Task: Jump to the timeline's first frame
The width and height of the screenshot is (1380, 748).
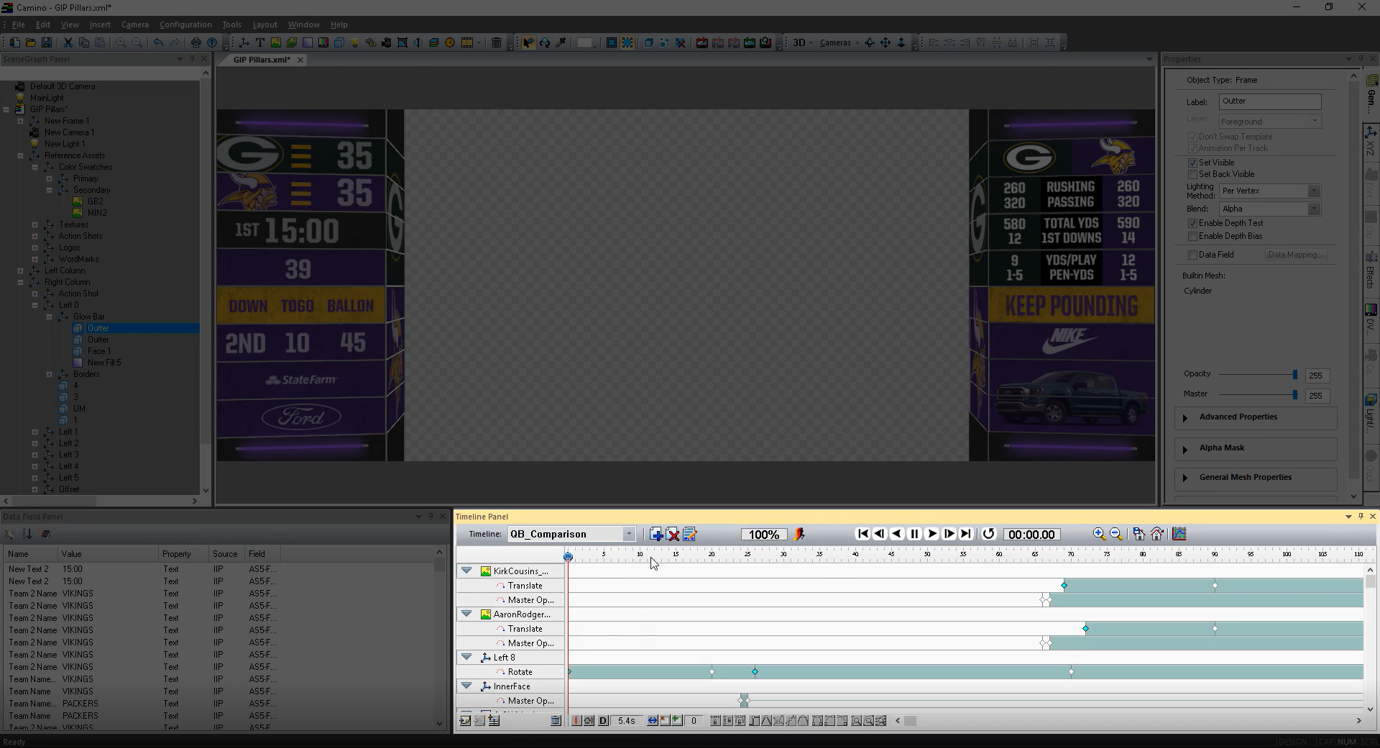Action: click(863, 534)
